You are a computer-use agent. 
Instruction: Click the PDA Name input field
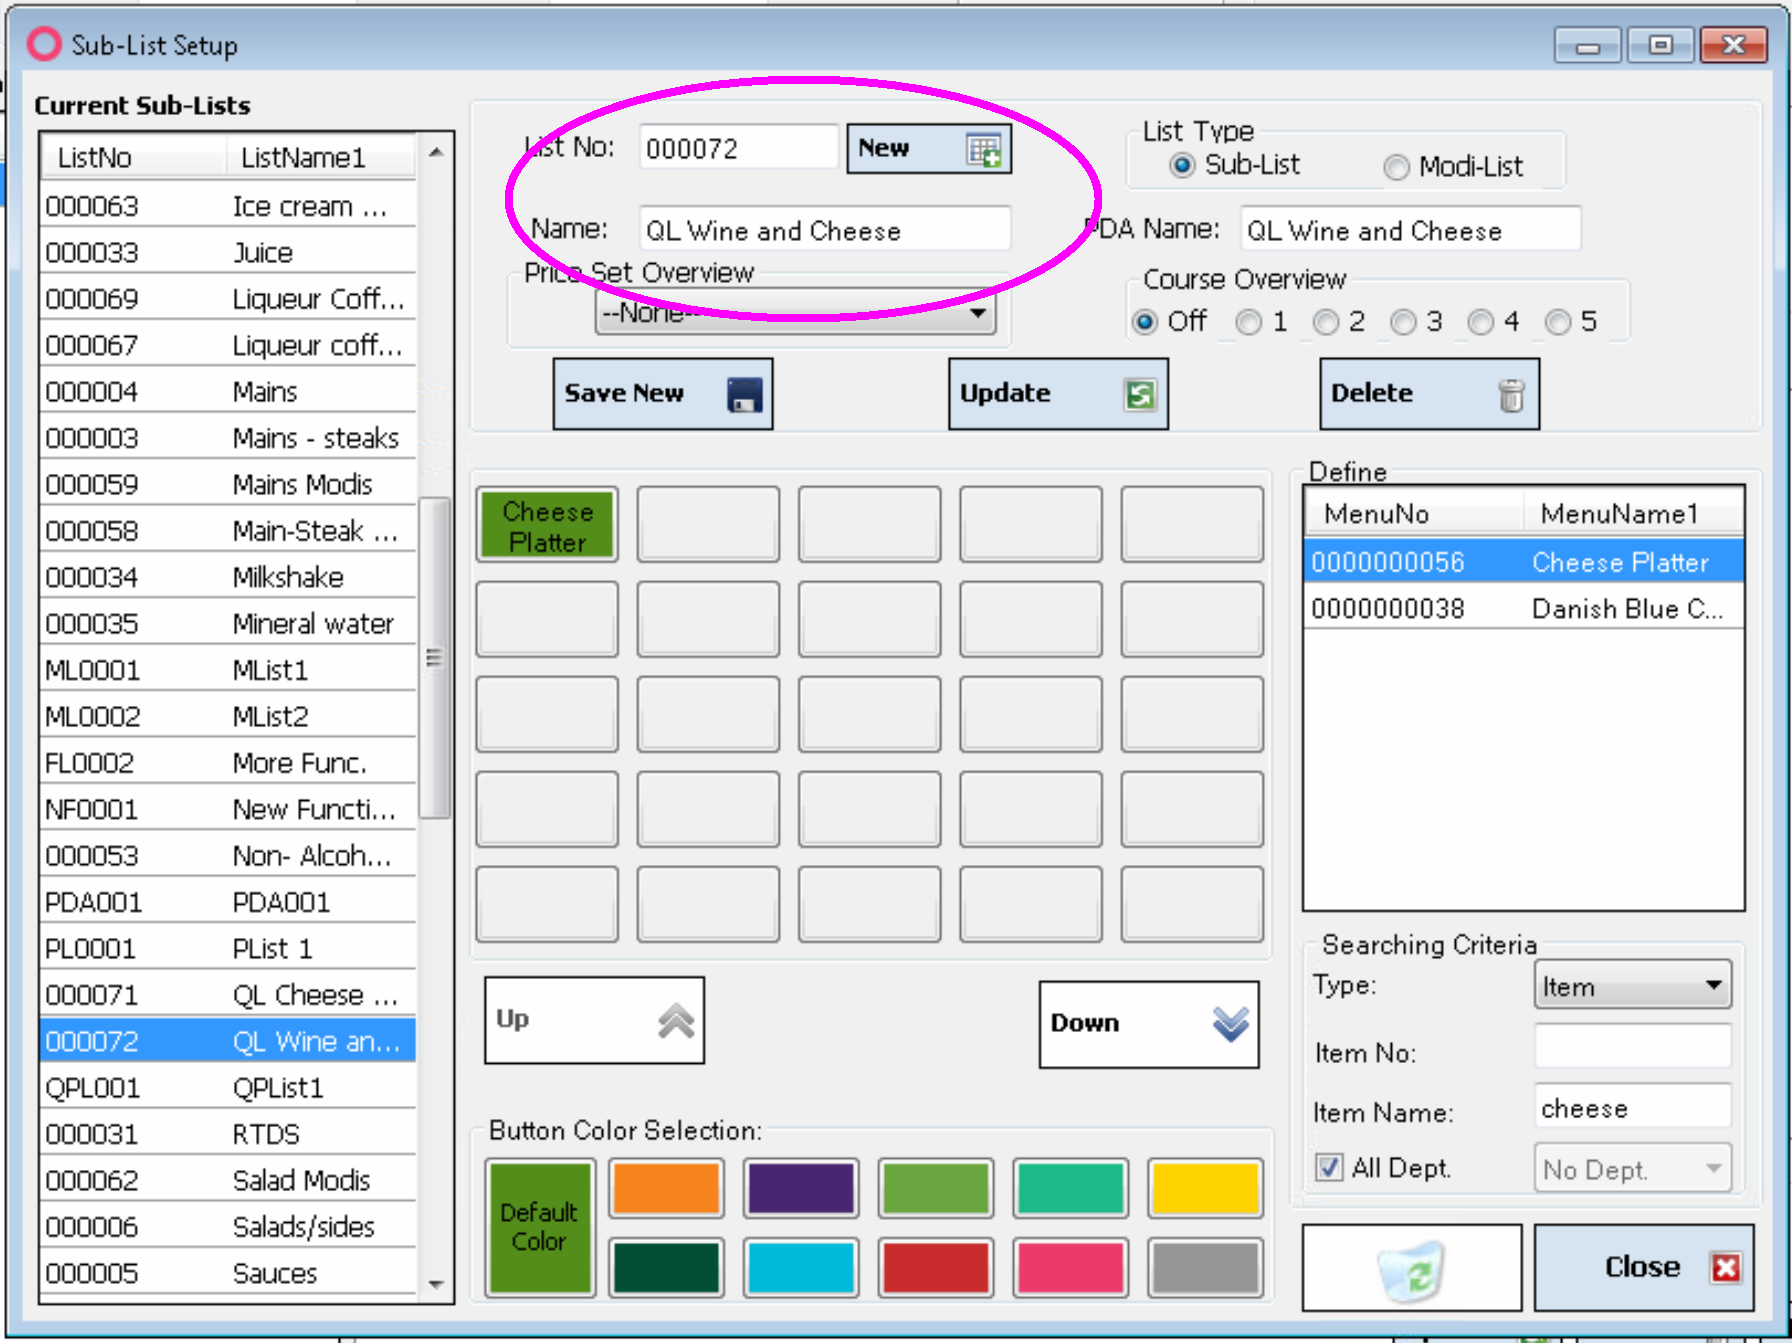[1410, 230]
